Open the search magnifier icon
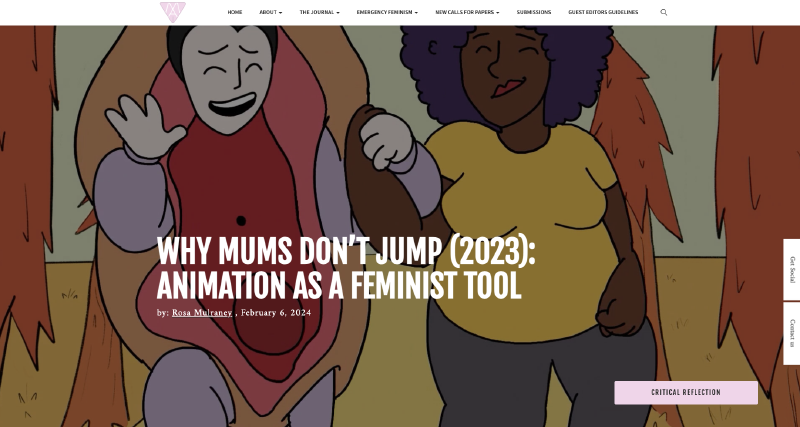Screen dimensions: 800x427 coord(663,12)
